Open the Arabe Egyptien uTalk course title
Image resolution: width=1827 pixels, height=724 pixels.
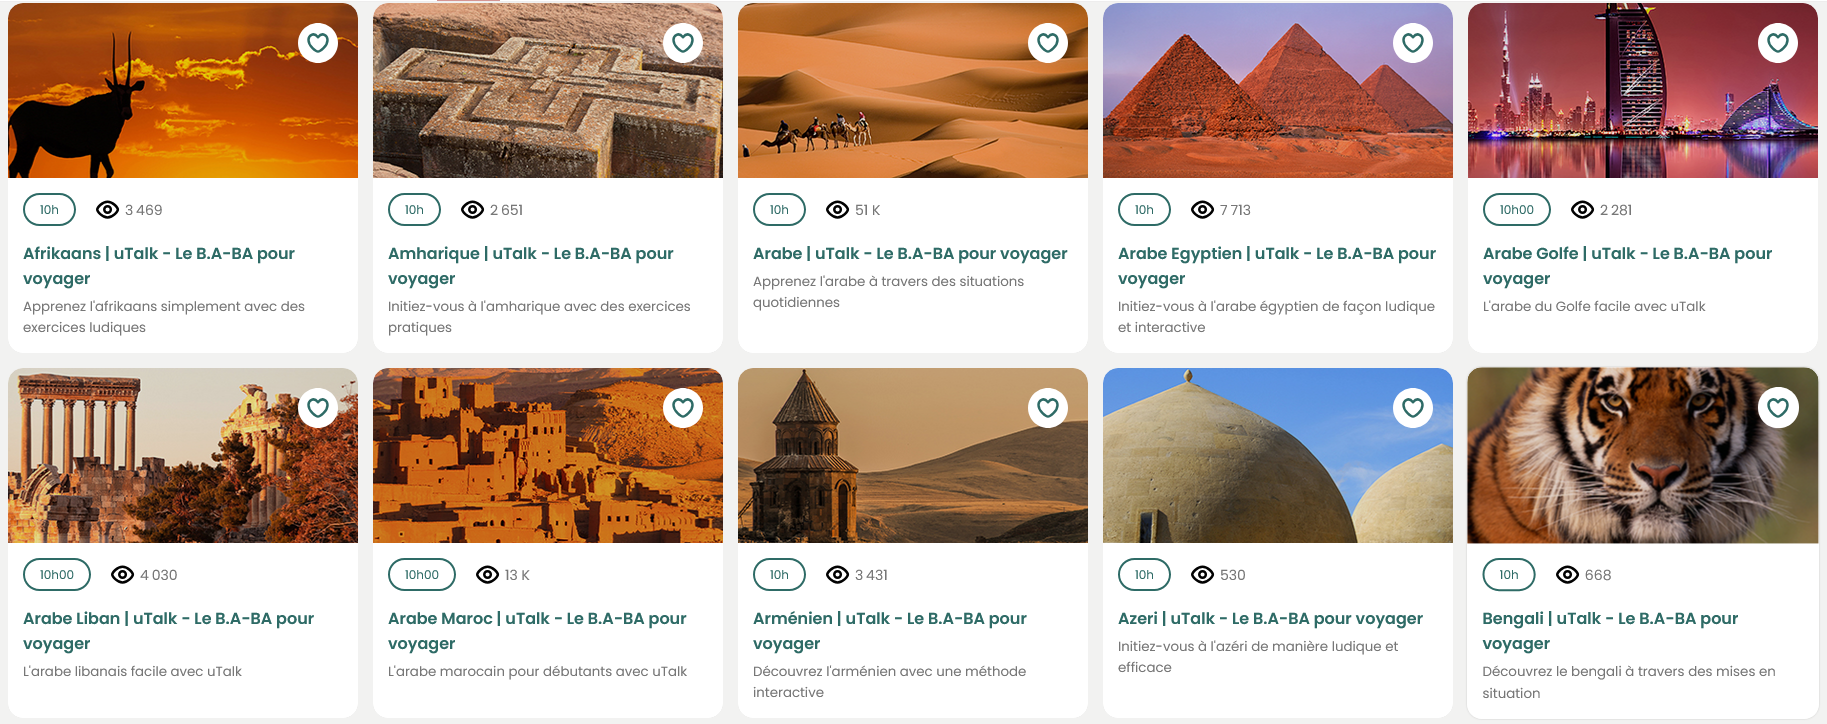click(x=1277, y=266)
